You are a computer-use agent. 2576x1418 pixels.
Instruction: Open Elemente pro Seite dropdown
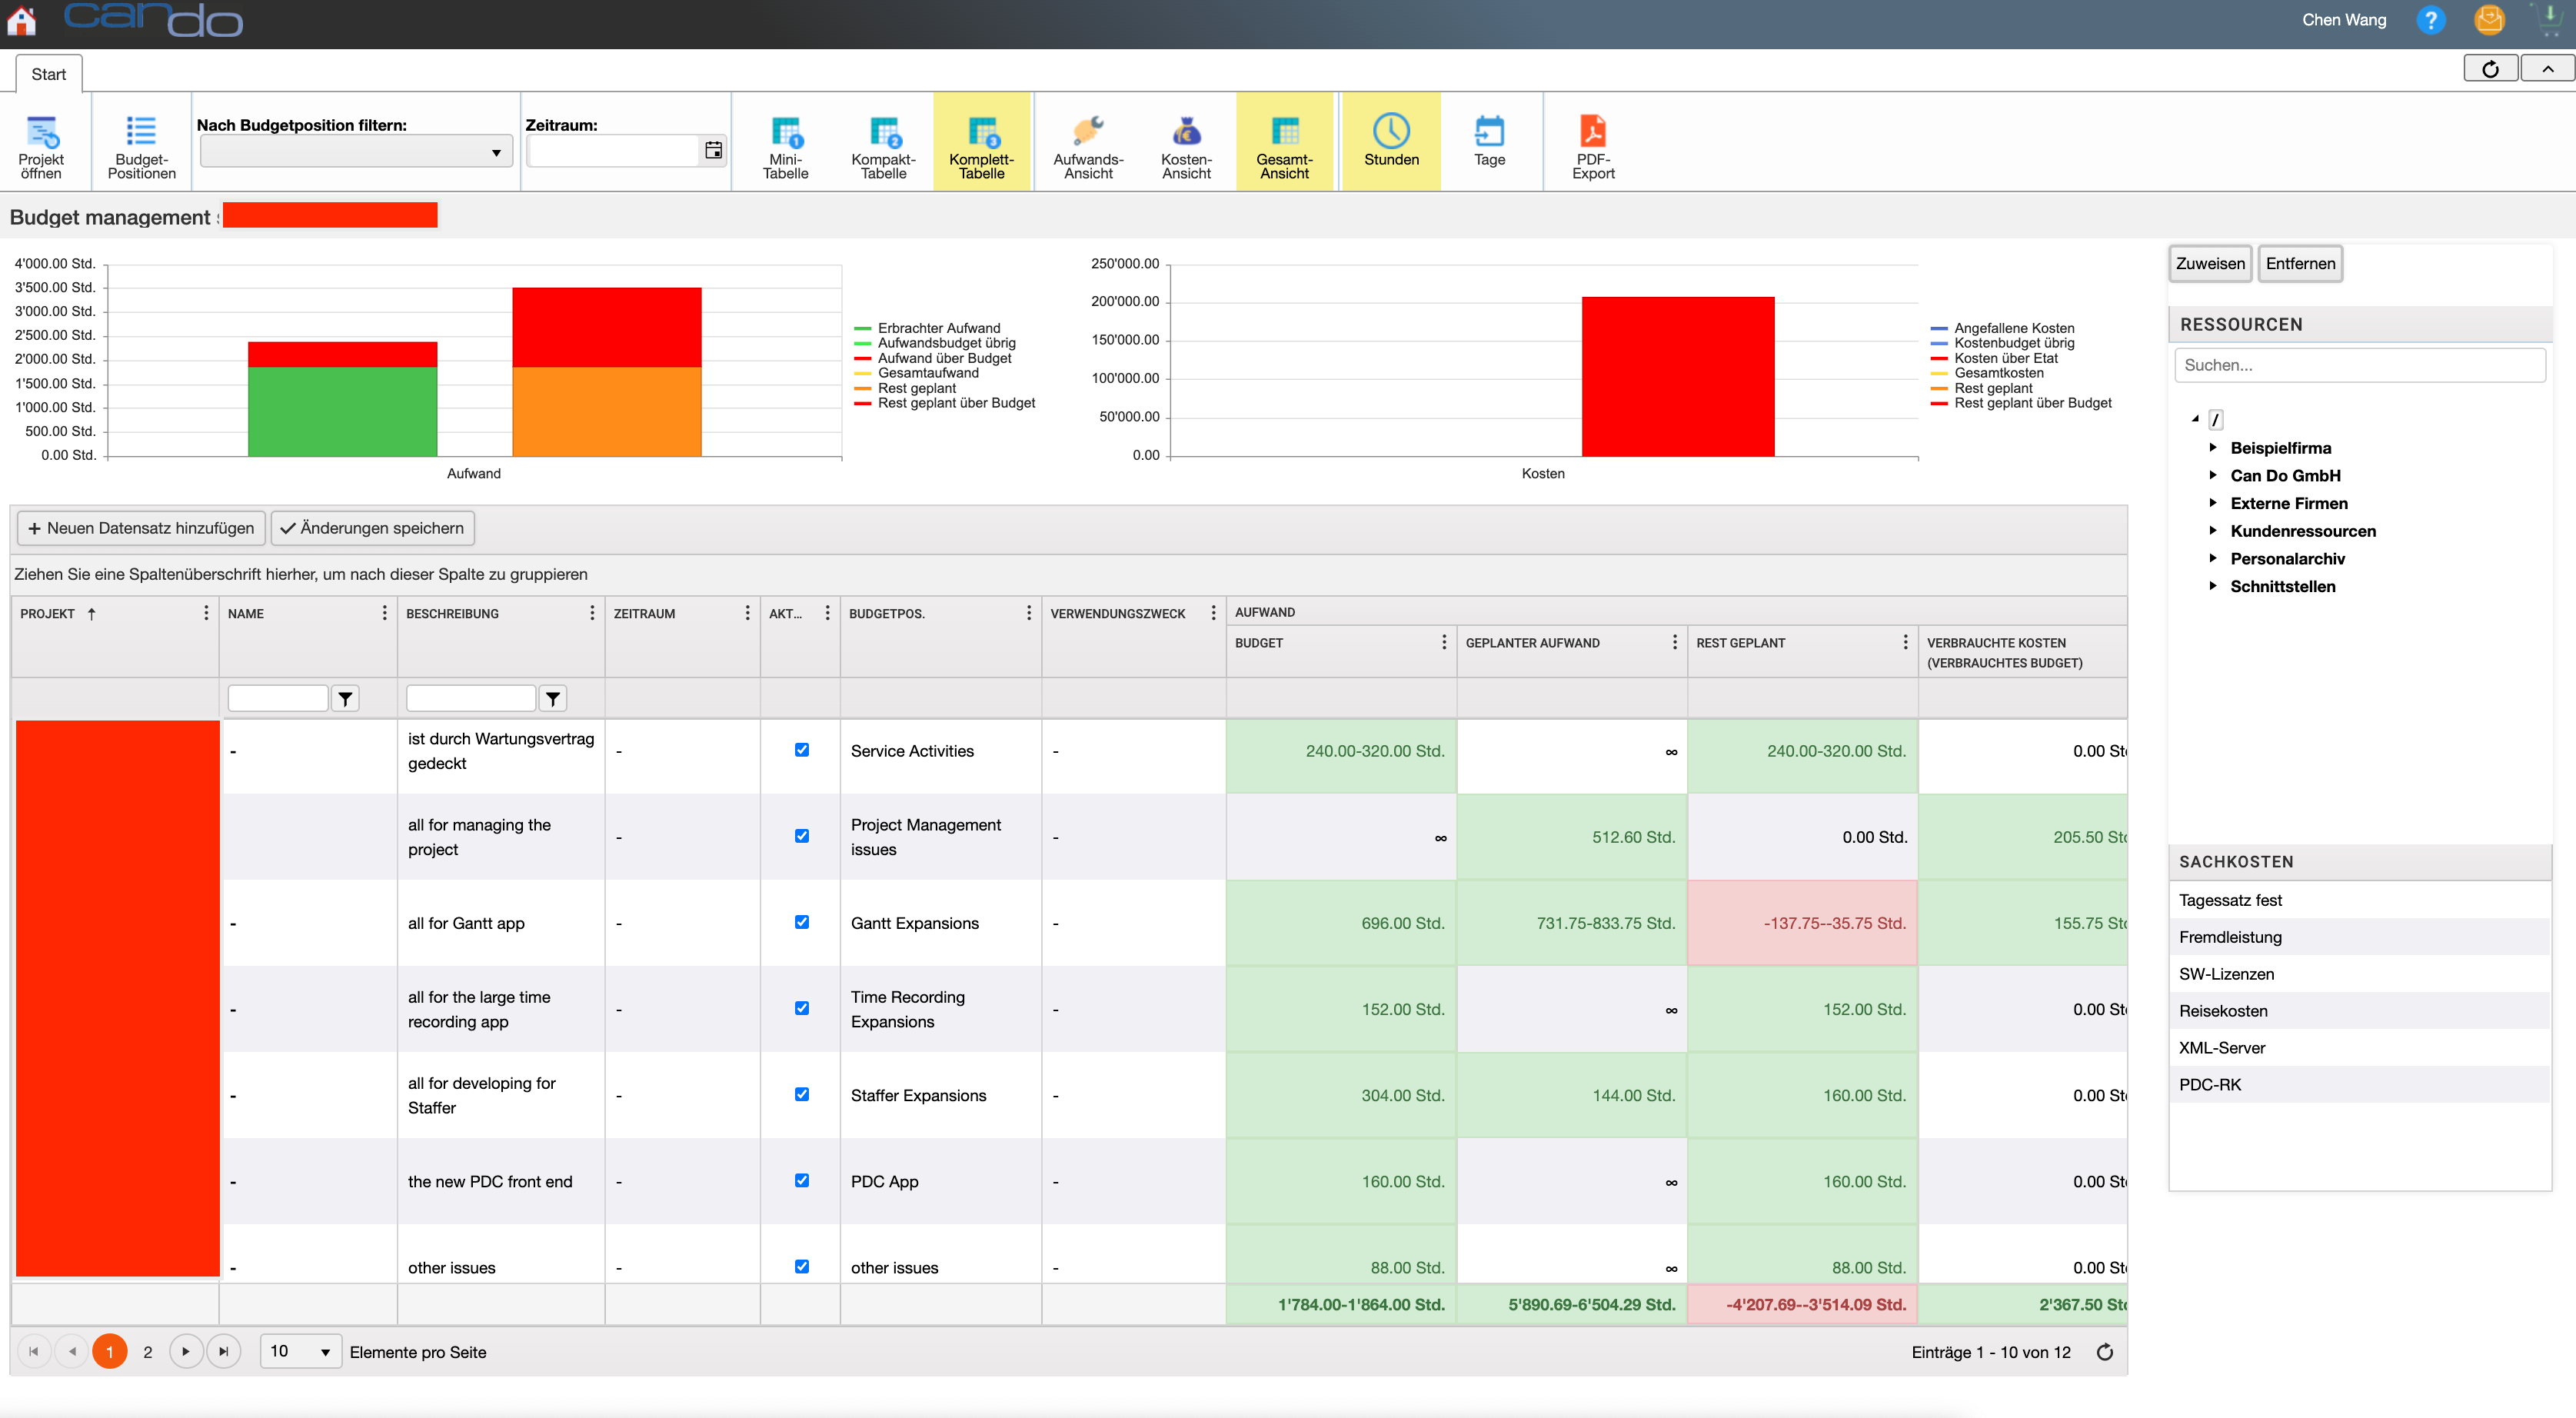(300, 1352)
